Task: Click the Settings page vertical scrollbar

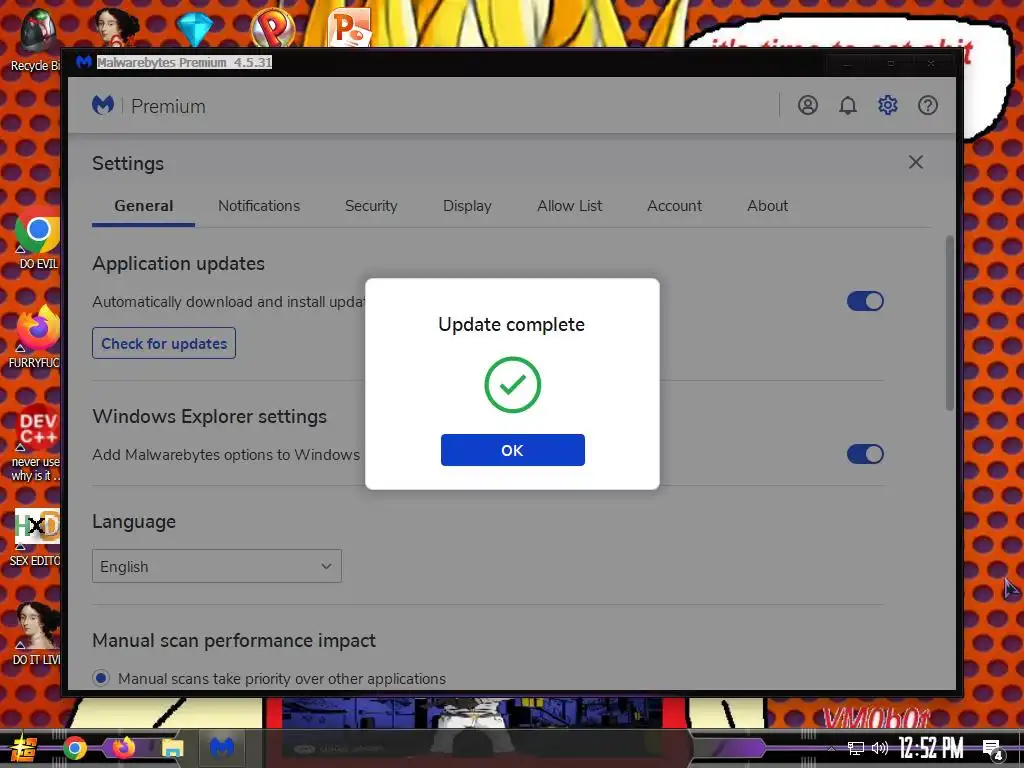Action: (x=950, y=323)
